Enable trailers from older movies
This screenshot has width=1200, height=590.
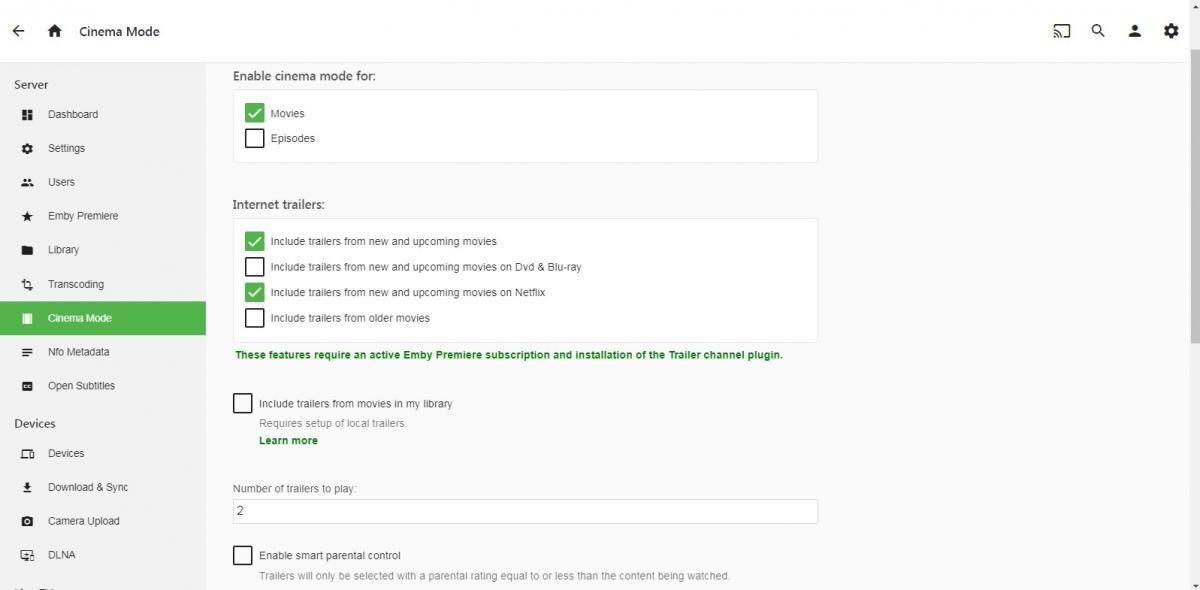point(254,318)
